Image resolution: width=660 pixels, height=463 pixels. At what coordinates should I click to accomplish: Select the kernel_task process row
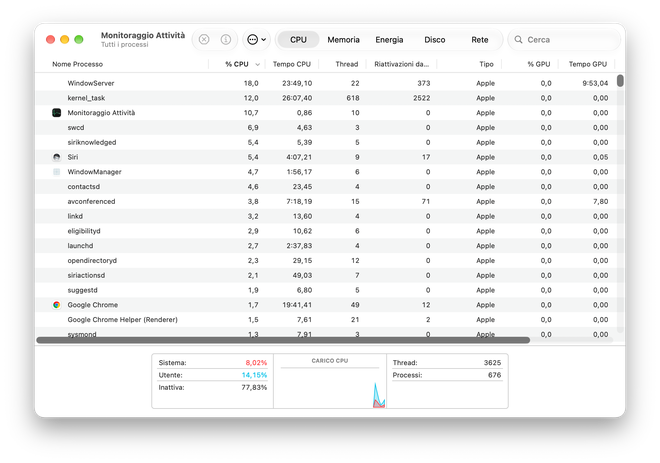(x=326, y=98)
